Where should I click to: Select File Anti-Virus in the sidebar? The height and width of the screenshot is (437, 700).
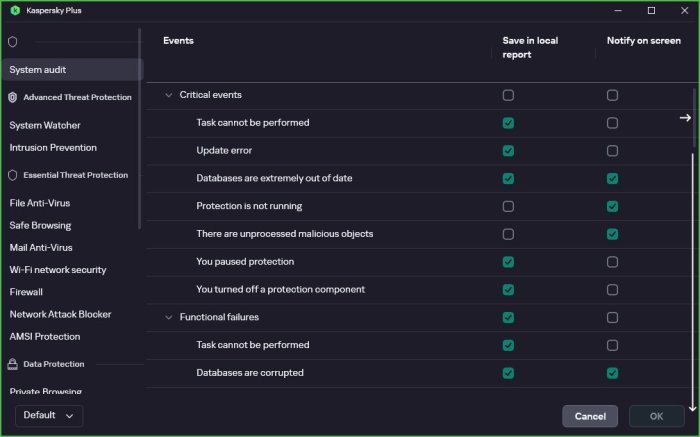coord(40,203)
